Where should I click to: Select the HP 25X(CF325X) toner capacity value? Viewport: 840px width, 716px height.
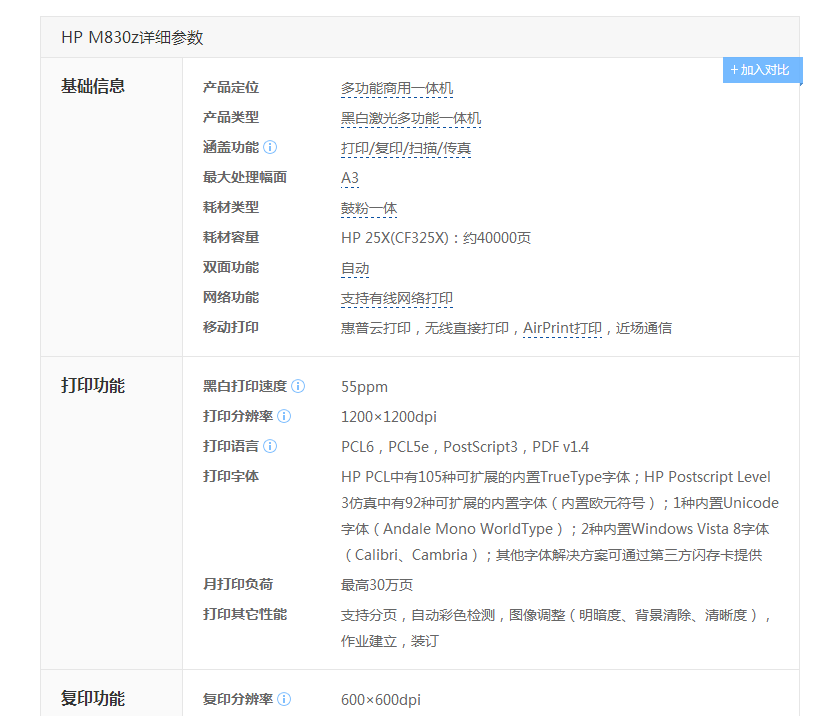pos(436,238)
